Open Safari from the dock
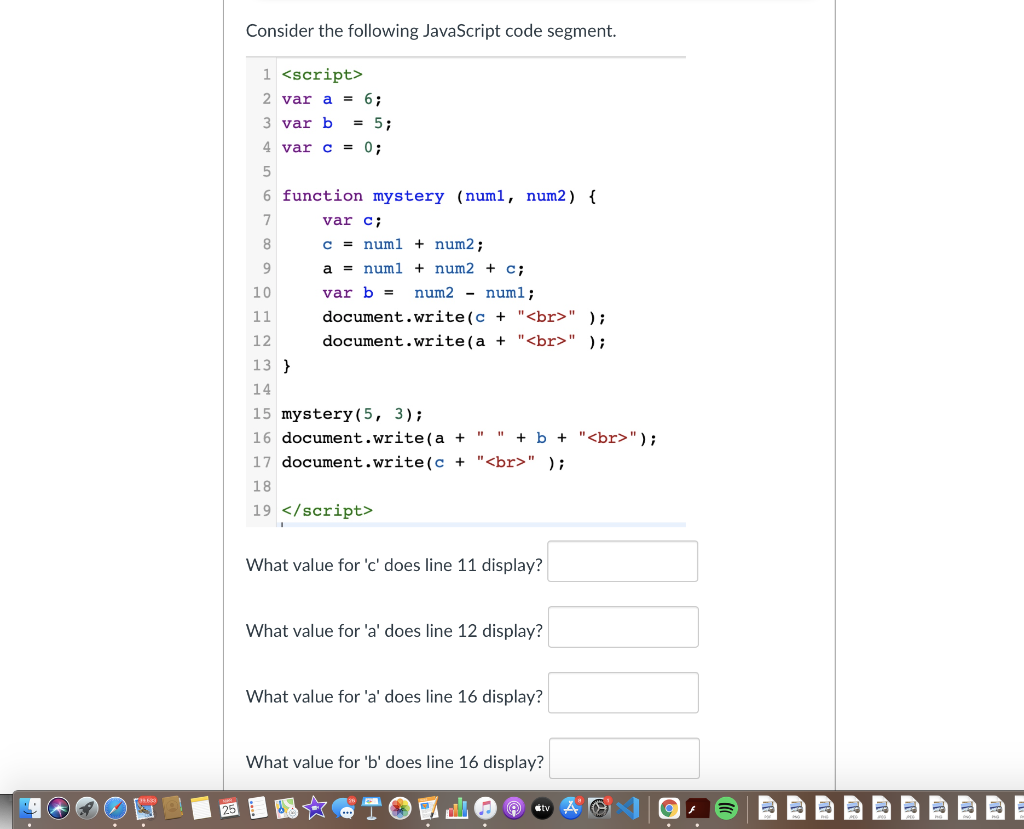Image resolution: width=1024 pixels, height=829 pixels. [114, 808]
